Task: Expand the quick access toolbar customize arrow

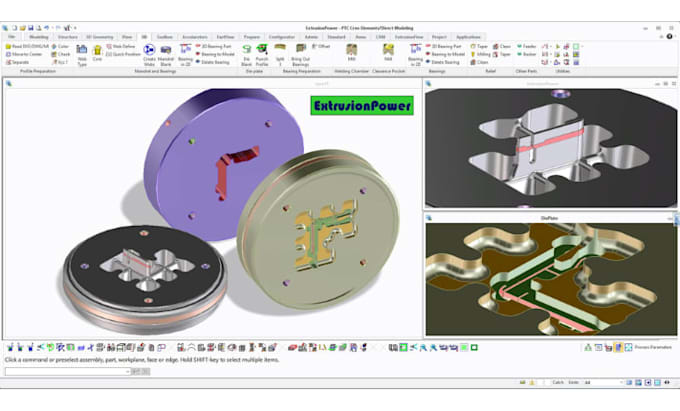Action: 75,28
